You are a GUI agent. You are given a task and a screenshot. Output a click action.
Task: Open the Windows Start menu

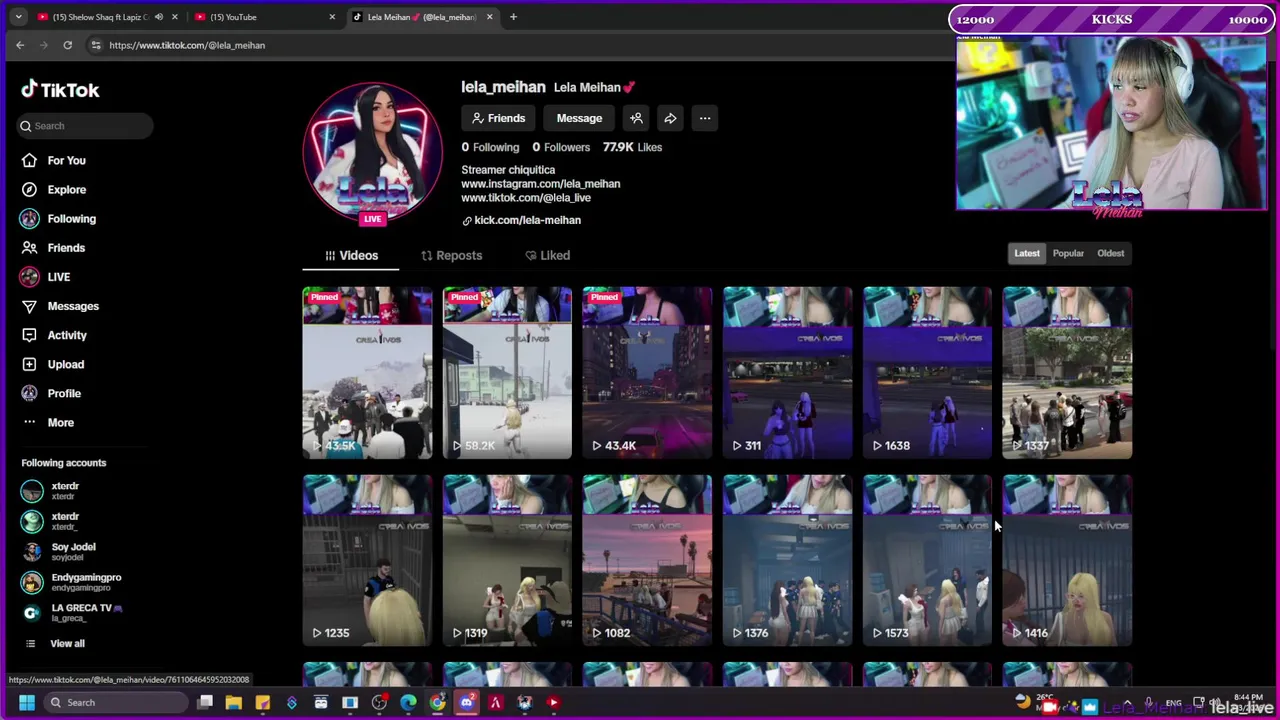[27, 702]
